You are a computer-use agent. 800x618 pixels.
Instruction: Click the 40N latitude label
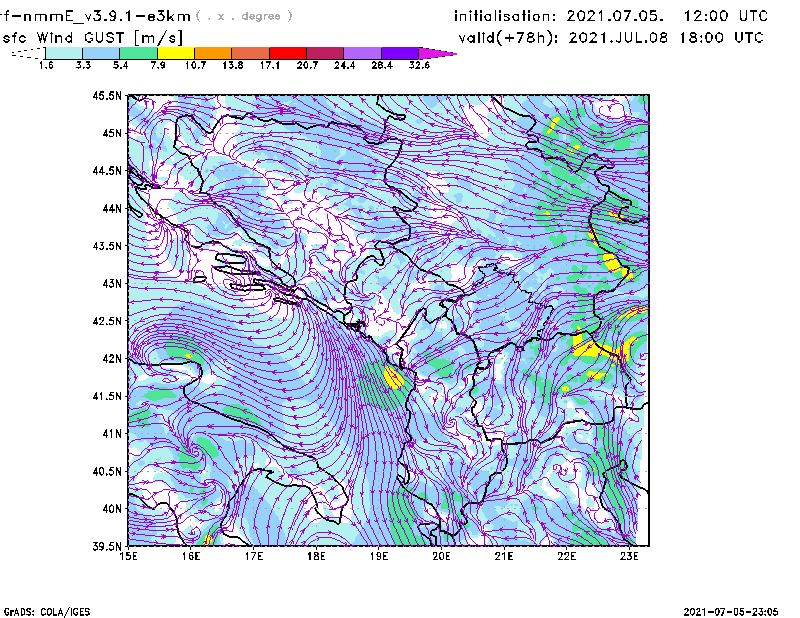coord(112,509)
